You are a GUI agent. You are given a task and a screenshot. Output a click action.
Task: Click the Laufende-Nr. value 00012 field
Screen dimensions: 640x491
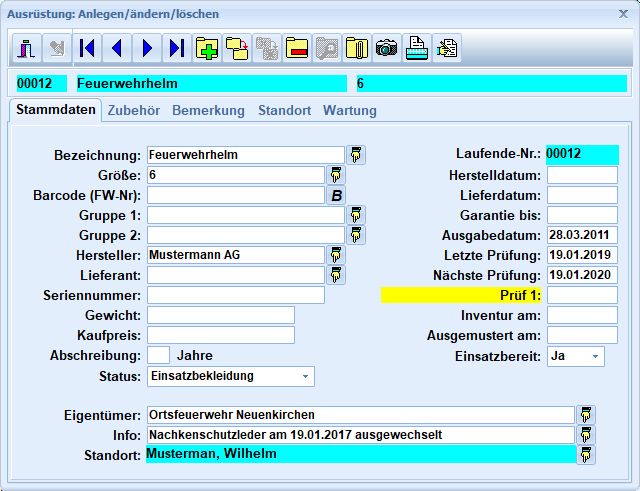tap(582, 154)
